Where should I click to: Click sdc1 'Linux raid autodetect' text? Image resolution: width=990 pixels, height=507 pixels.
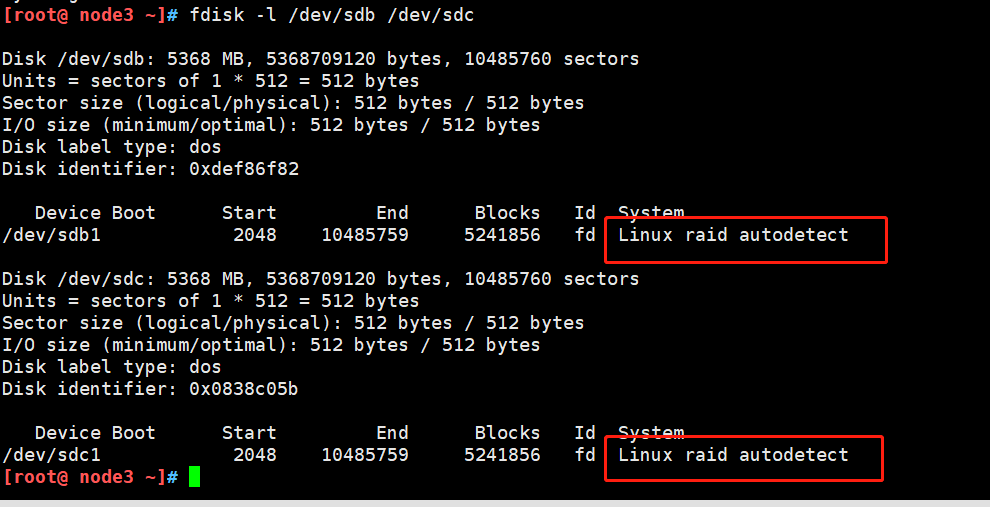tap(733, 455)
